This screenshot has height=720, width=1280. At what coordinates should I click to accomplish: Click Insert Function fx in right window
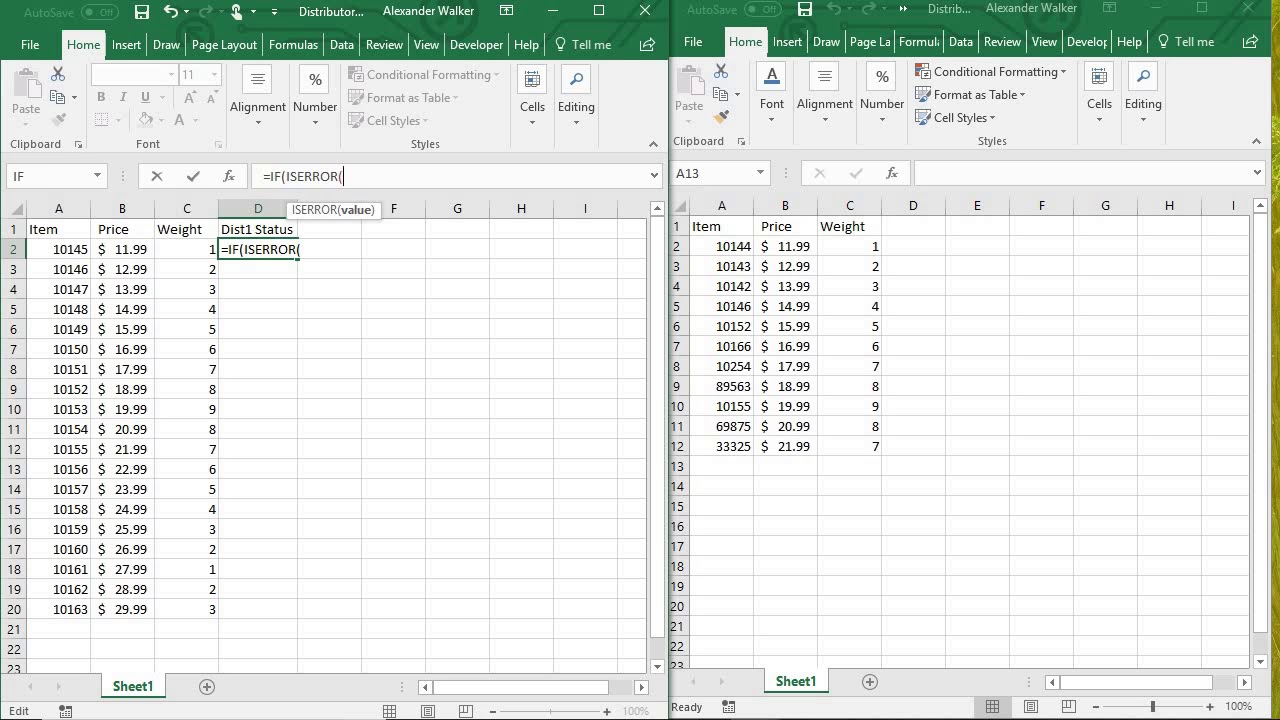pos(891,173)
